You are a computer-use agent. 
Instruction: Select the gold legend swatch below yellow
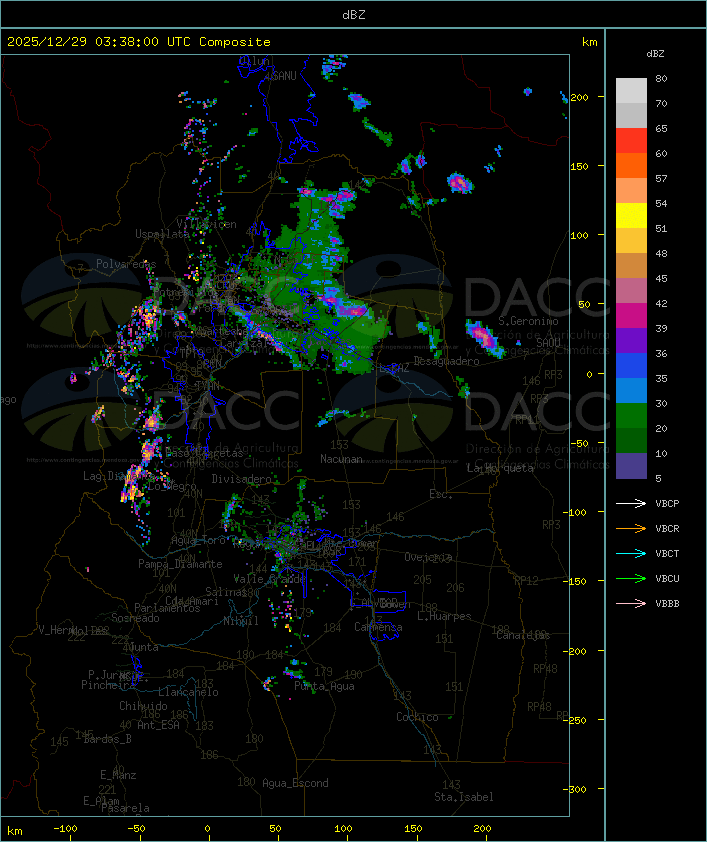(x=631, y=241)
